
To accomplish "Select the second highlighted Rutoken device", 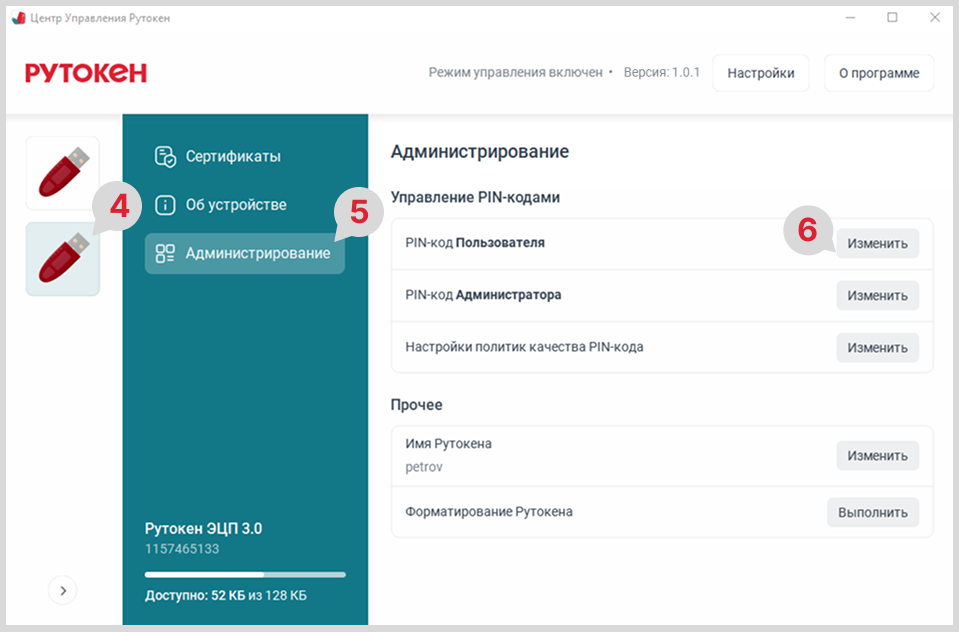I will click(x=62, y=259).
